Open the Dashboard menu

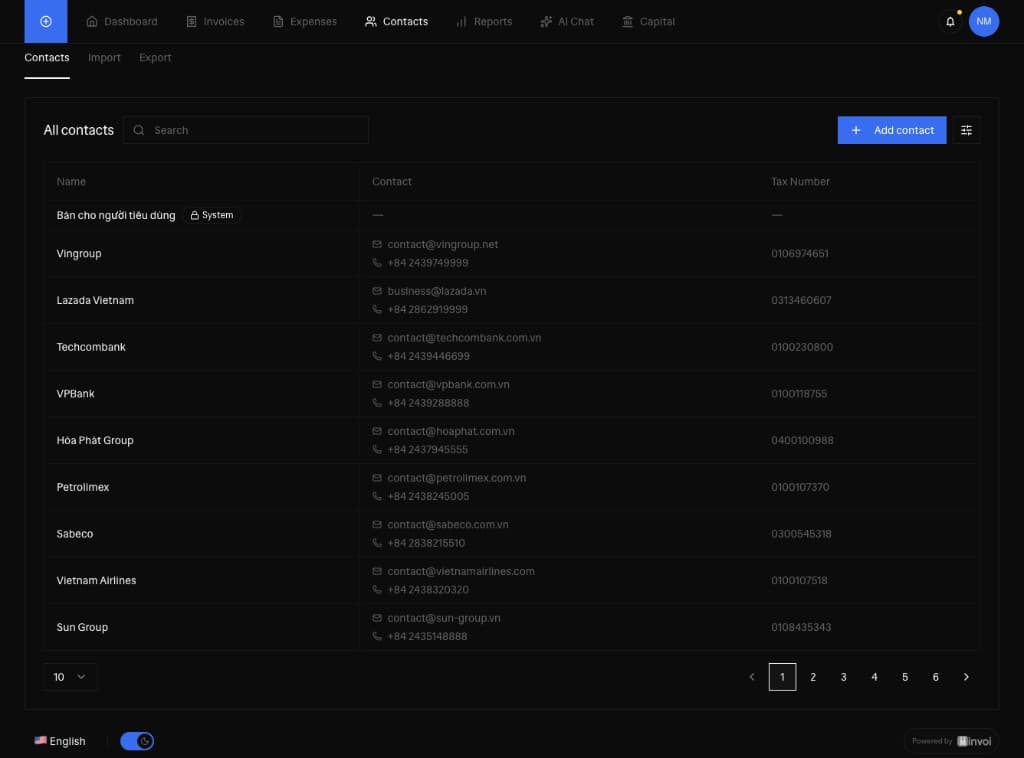(122, 22)
